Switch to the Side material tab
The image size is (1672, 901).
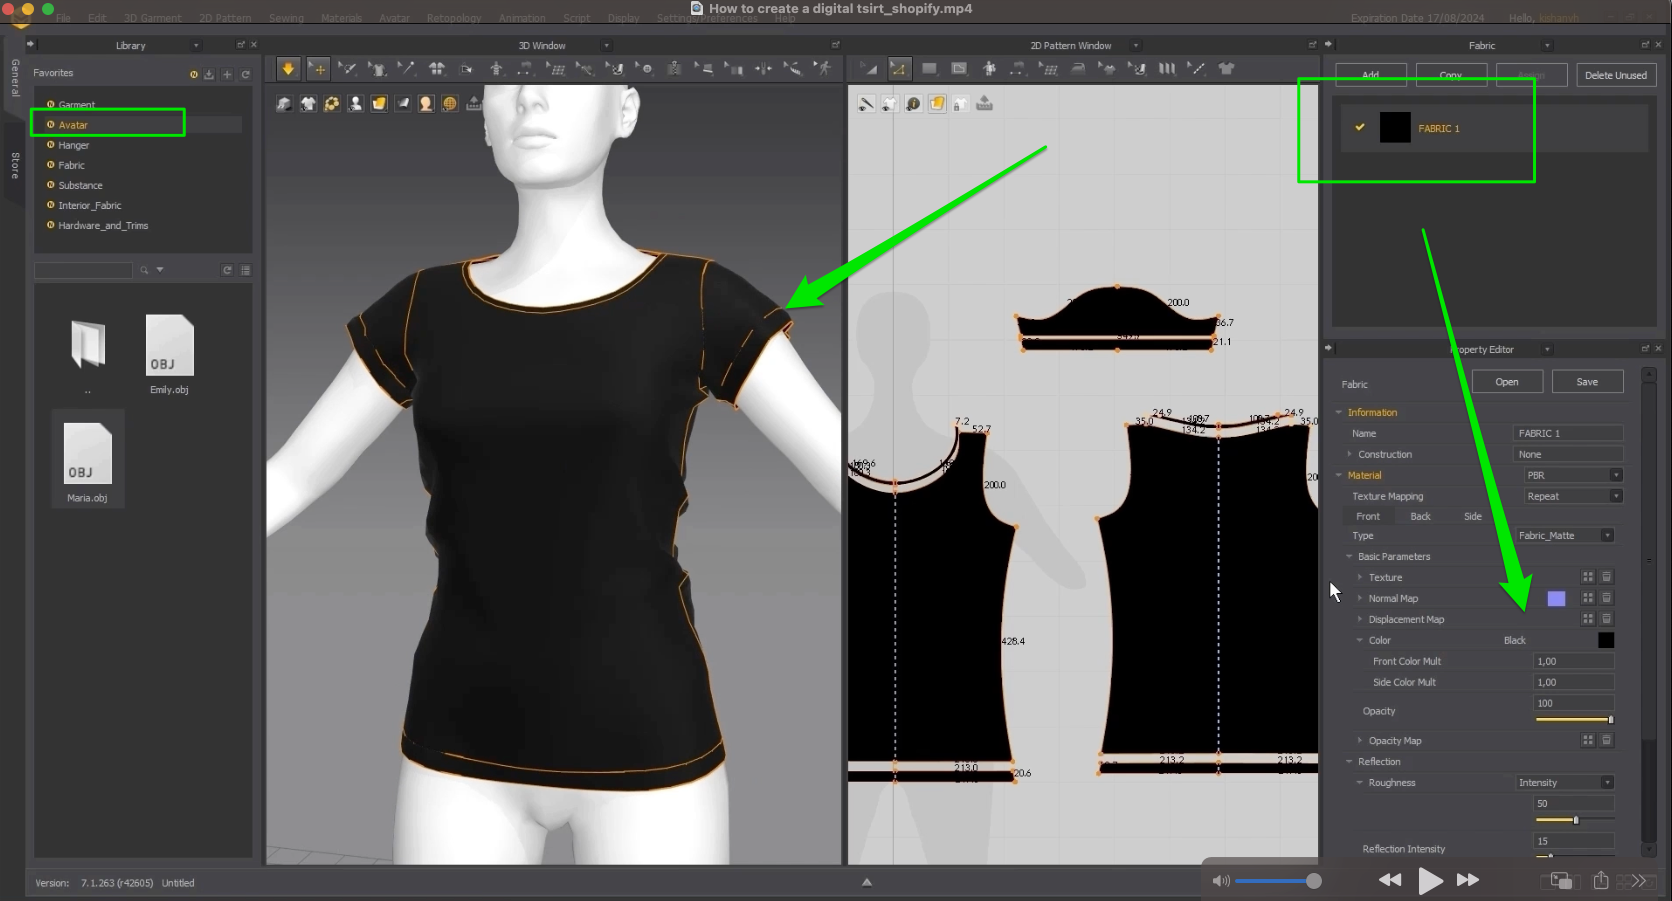point(1473,516)
